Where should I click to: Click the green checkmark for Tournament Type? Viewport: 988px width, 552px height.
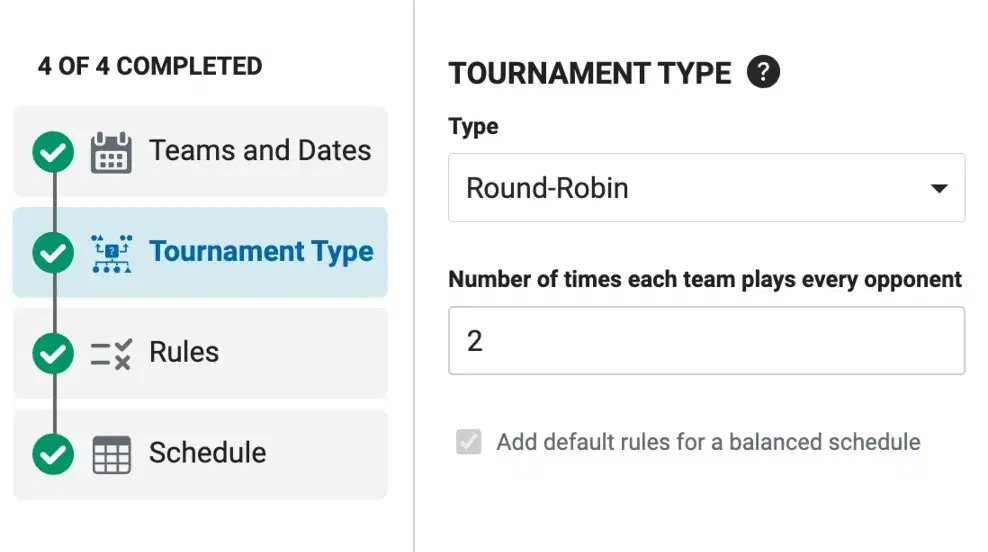coord(53,253)
